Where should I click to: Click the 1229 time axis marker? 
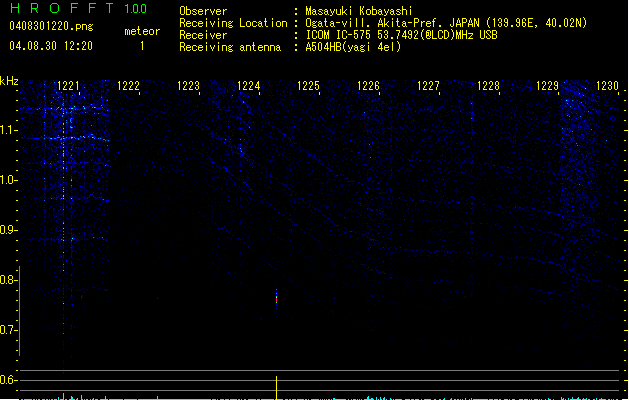548,86
